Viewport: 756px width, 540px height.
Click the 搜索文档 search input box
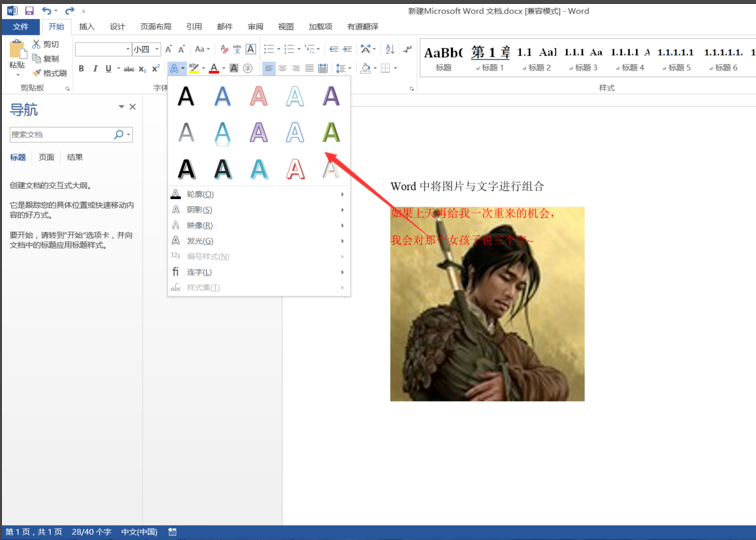[x=60, y=134]
